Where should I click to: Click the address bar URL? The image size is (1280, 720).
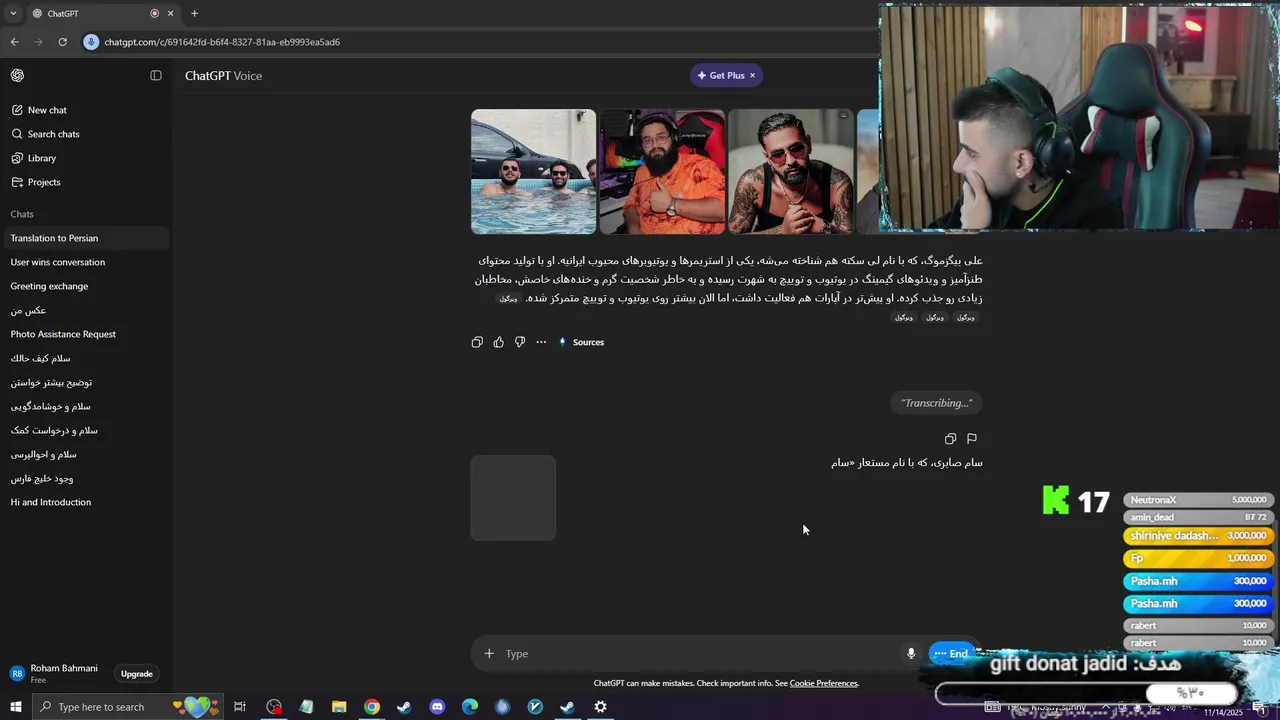coord(222,42)
